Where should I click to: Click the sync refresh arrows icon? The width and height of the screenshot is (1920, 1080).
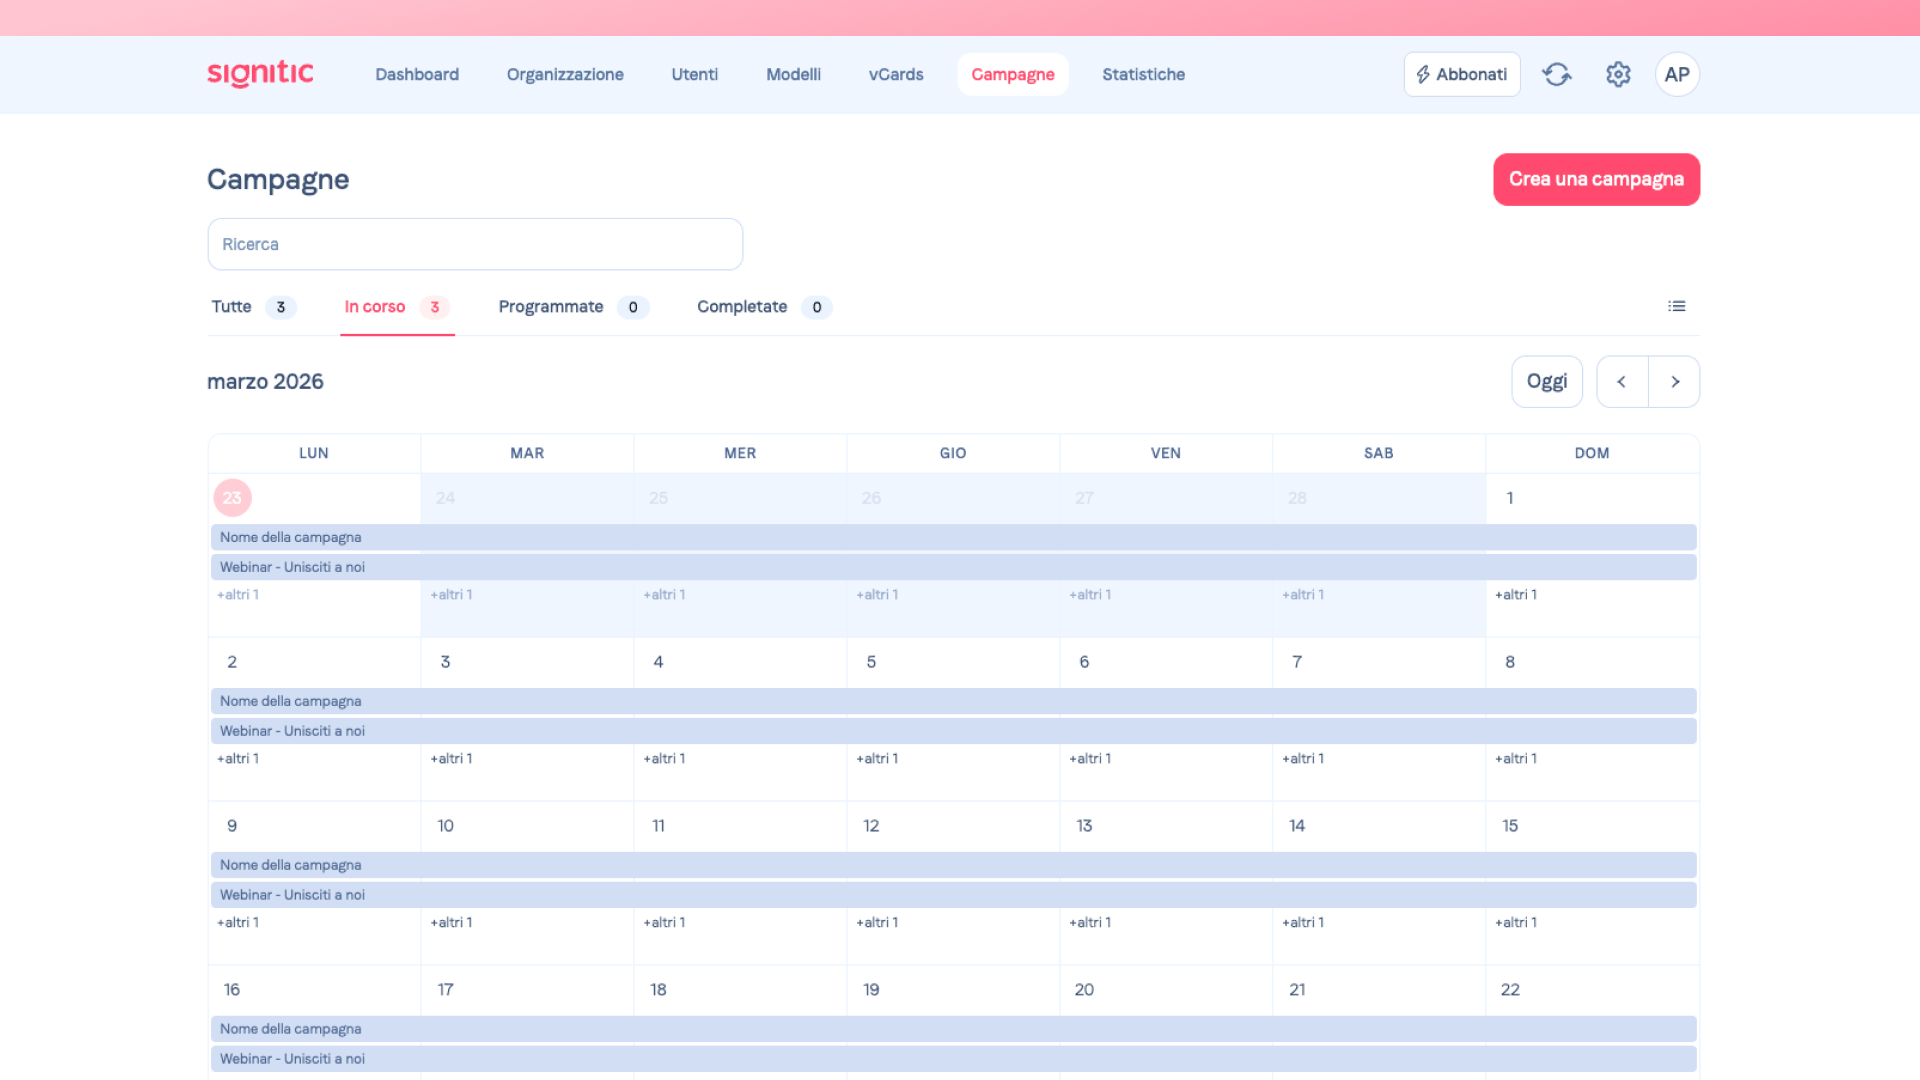(x=1557, y=74)
